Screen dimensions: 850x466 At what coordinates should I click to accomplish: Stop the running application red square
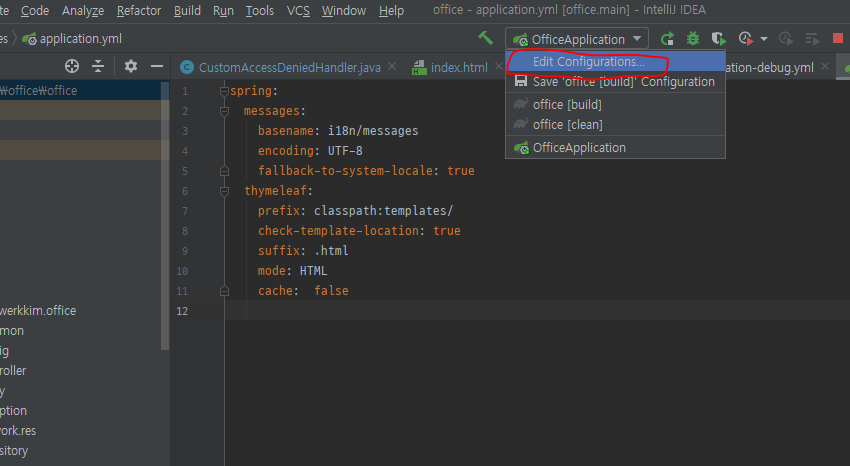point(838,38)
